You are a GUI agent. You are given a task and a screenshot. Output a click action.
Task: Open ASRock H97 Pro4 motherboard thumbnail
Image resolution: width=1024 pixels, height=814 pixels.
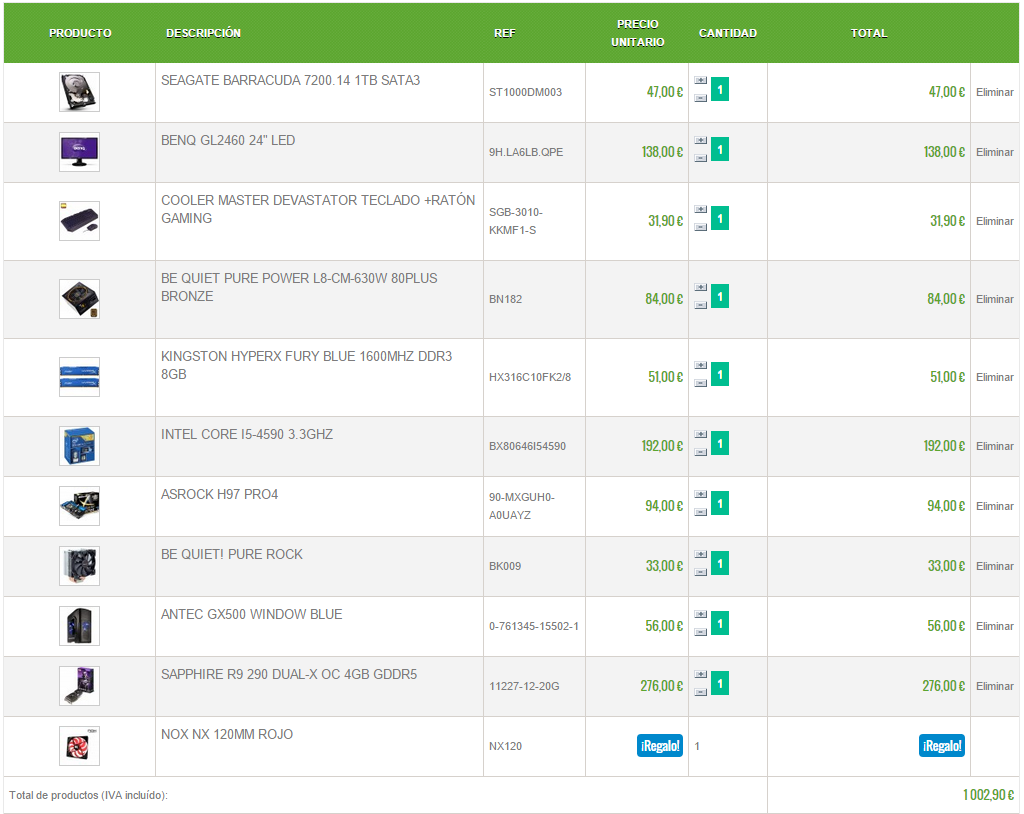tap(79, 506)
